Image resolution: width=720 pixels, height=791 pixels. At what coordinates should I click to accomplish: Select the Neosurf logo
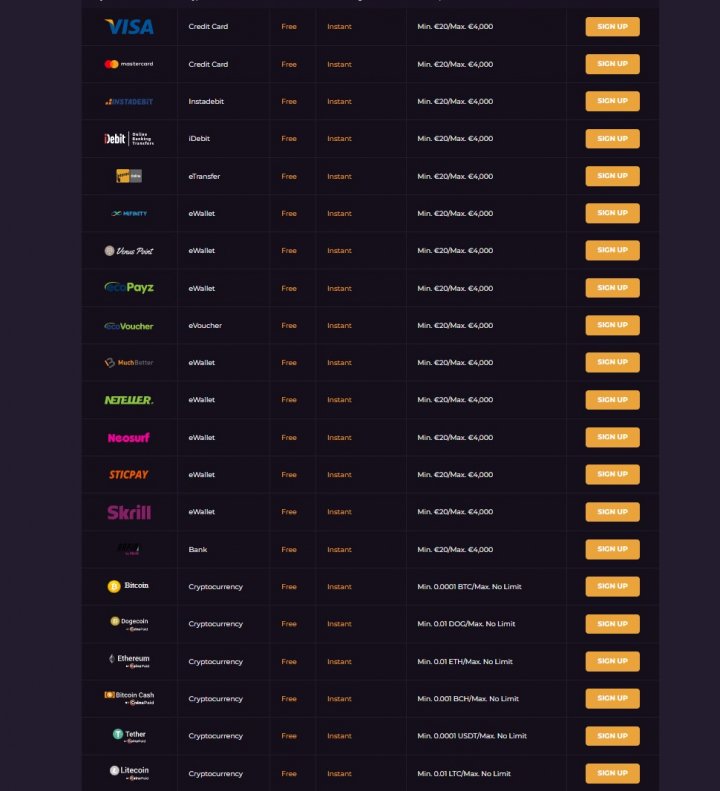[x=129, y=437]
